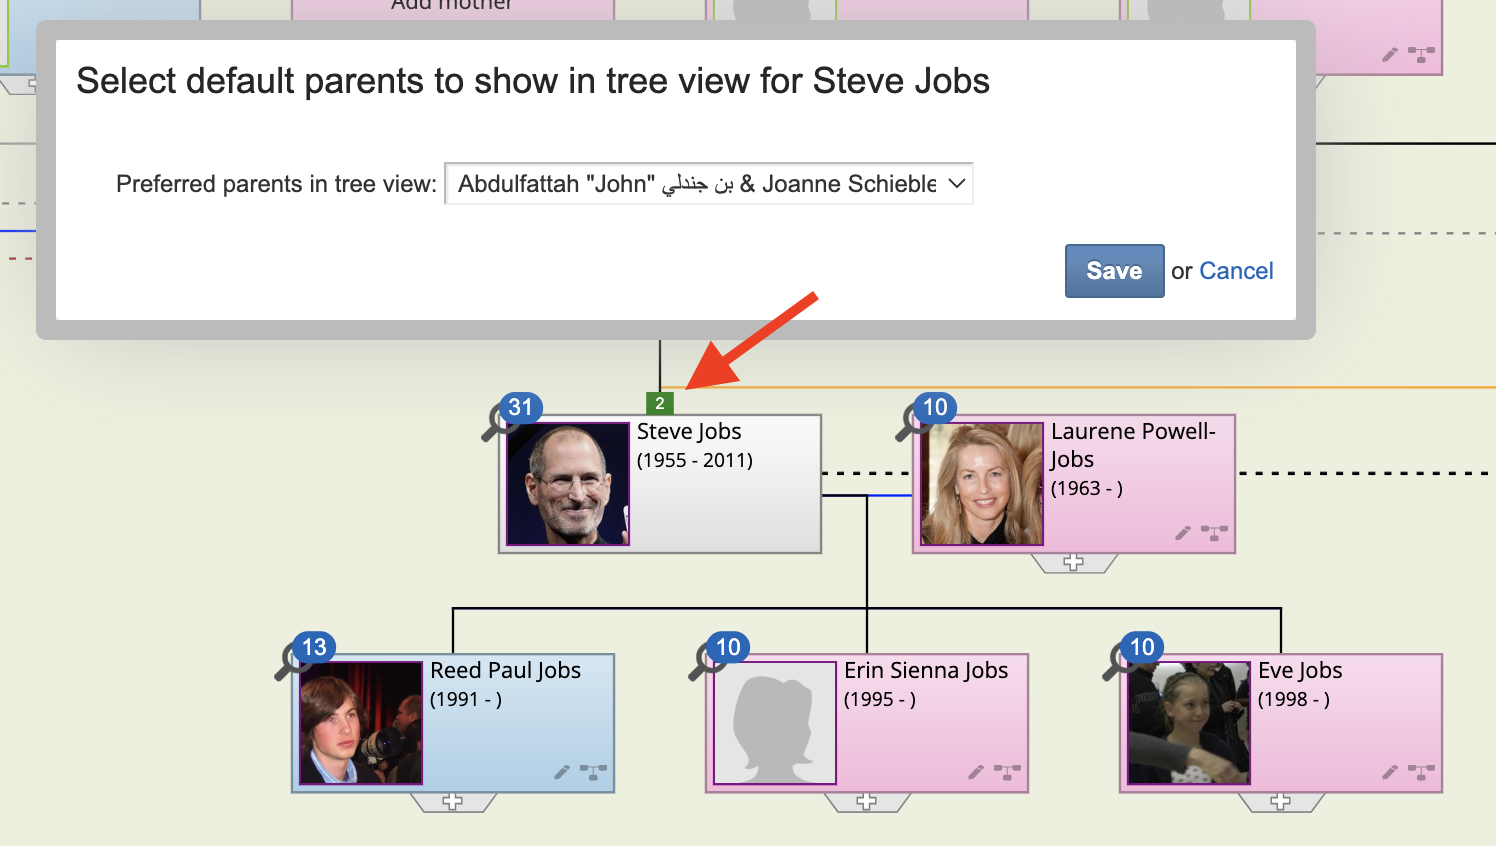The height and width of the screenshot is (846, 1496).
Task: Expand plus tab below Erin Sienna Jobs
Action: (866, 802)
